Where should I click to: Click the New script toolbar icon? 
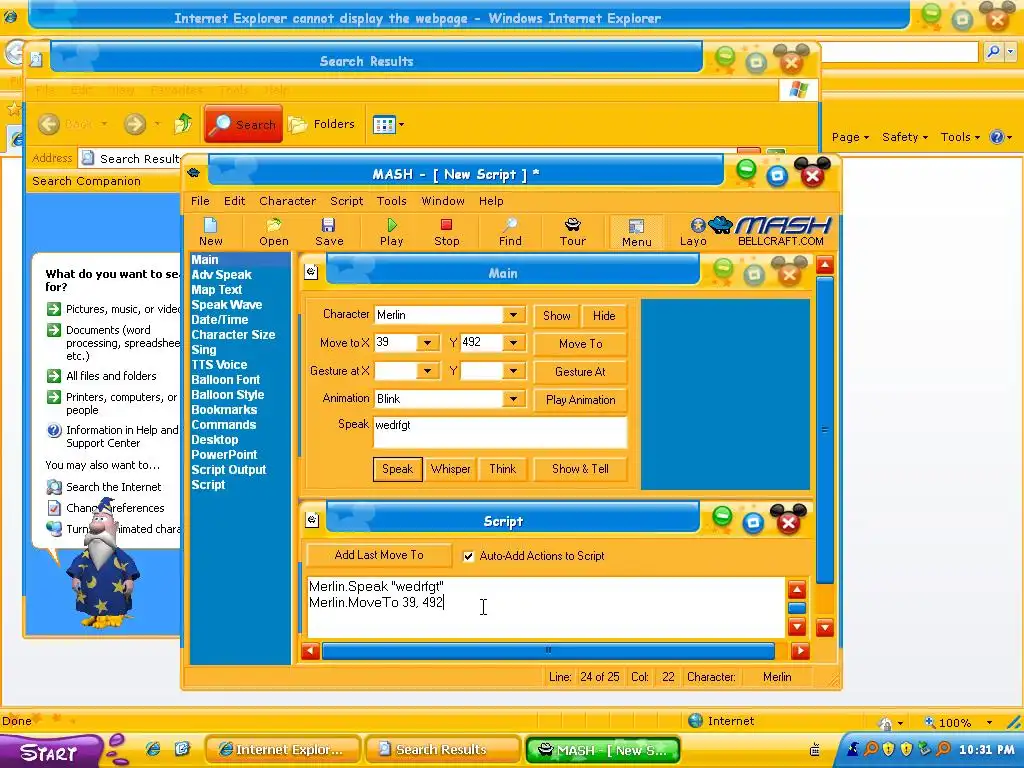click(x=211, y=232)
